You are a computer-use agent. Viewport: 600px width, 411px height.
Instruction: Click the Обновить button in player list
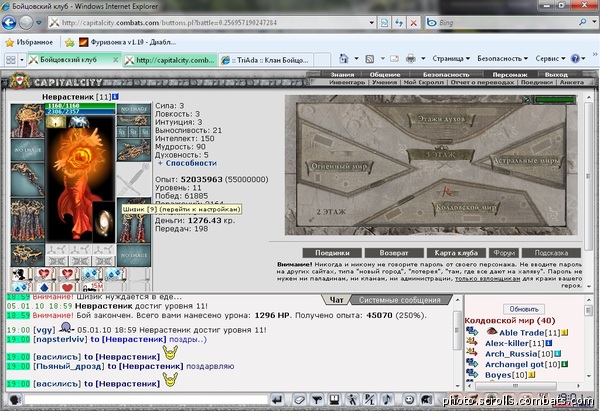524,309
